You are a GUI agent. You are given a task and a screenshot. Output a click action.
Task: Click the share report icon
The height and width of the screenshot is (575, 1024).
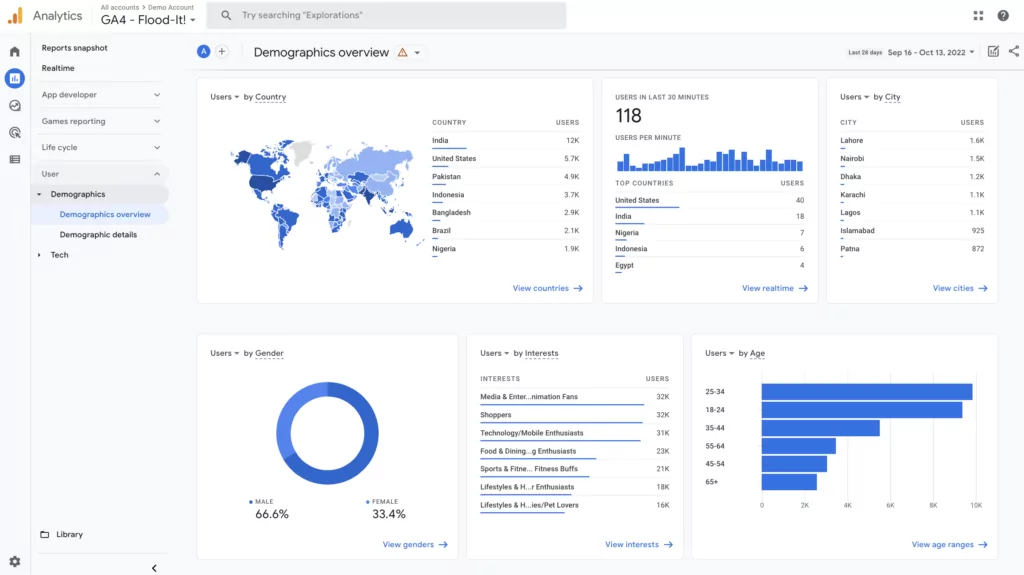click(x=1013, y=52)
